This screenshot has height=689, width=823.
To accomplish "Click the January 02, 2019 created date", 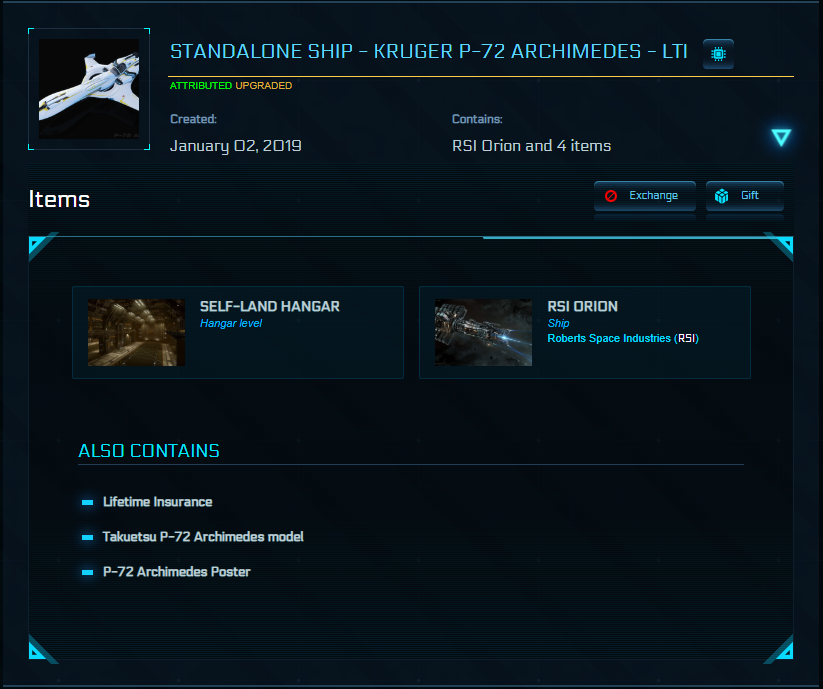I will pos(236,146).
